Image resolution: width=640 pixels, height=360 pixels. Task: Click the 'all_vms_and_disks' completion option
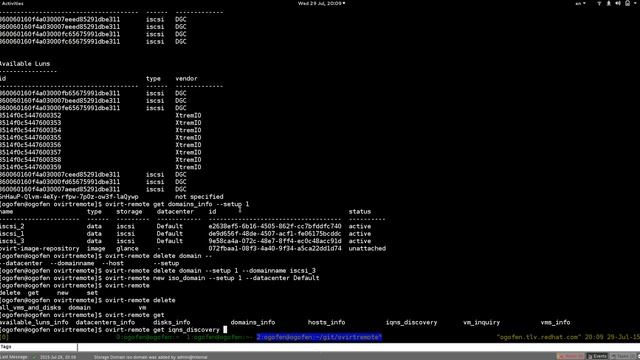click(31, 307)
